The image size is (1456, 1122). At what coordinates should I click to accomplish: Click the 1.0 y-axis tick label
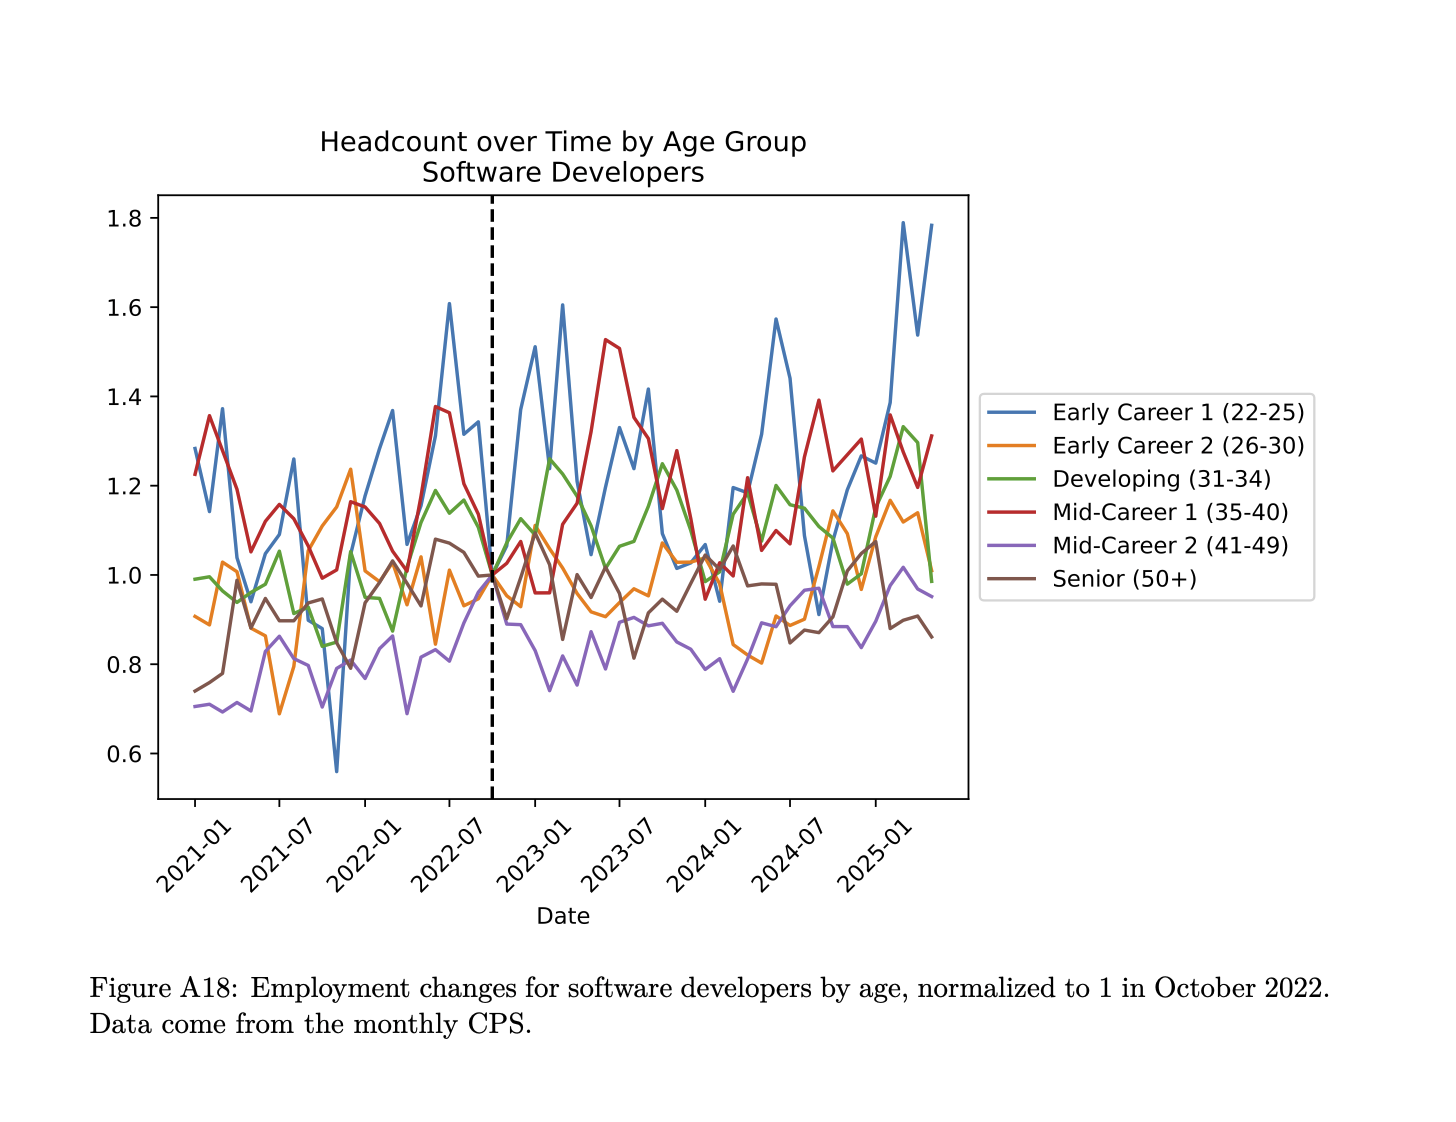click(126, 575)
